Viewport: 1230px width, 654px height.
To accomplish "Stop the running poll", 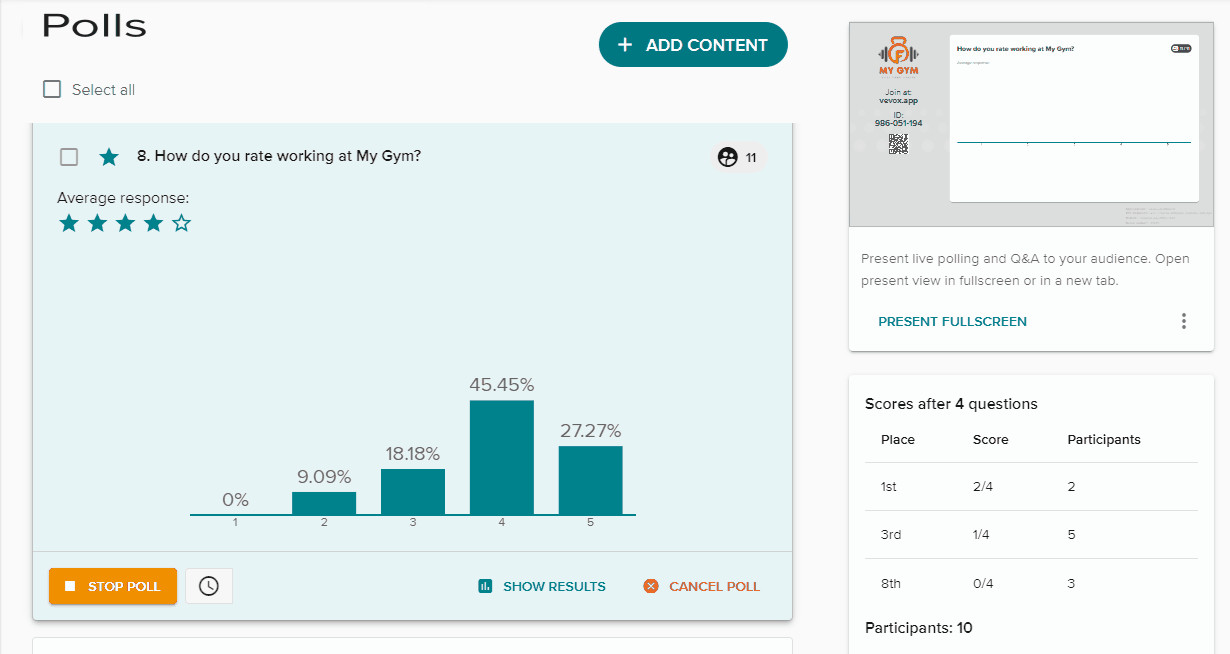I will tap(113, 586).
